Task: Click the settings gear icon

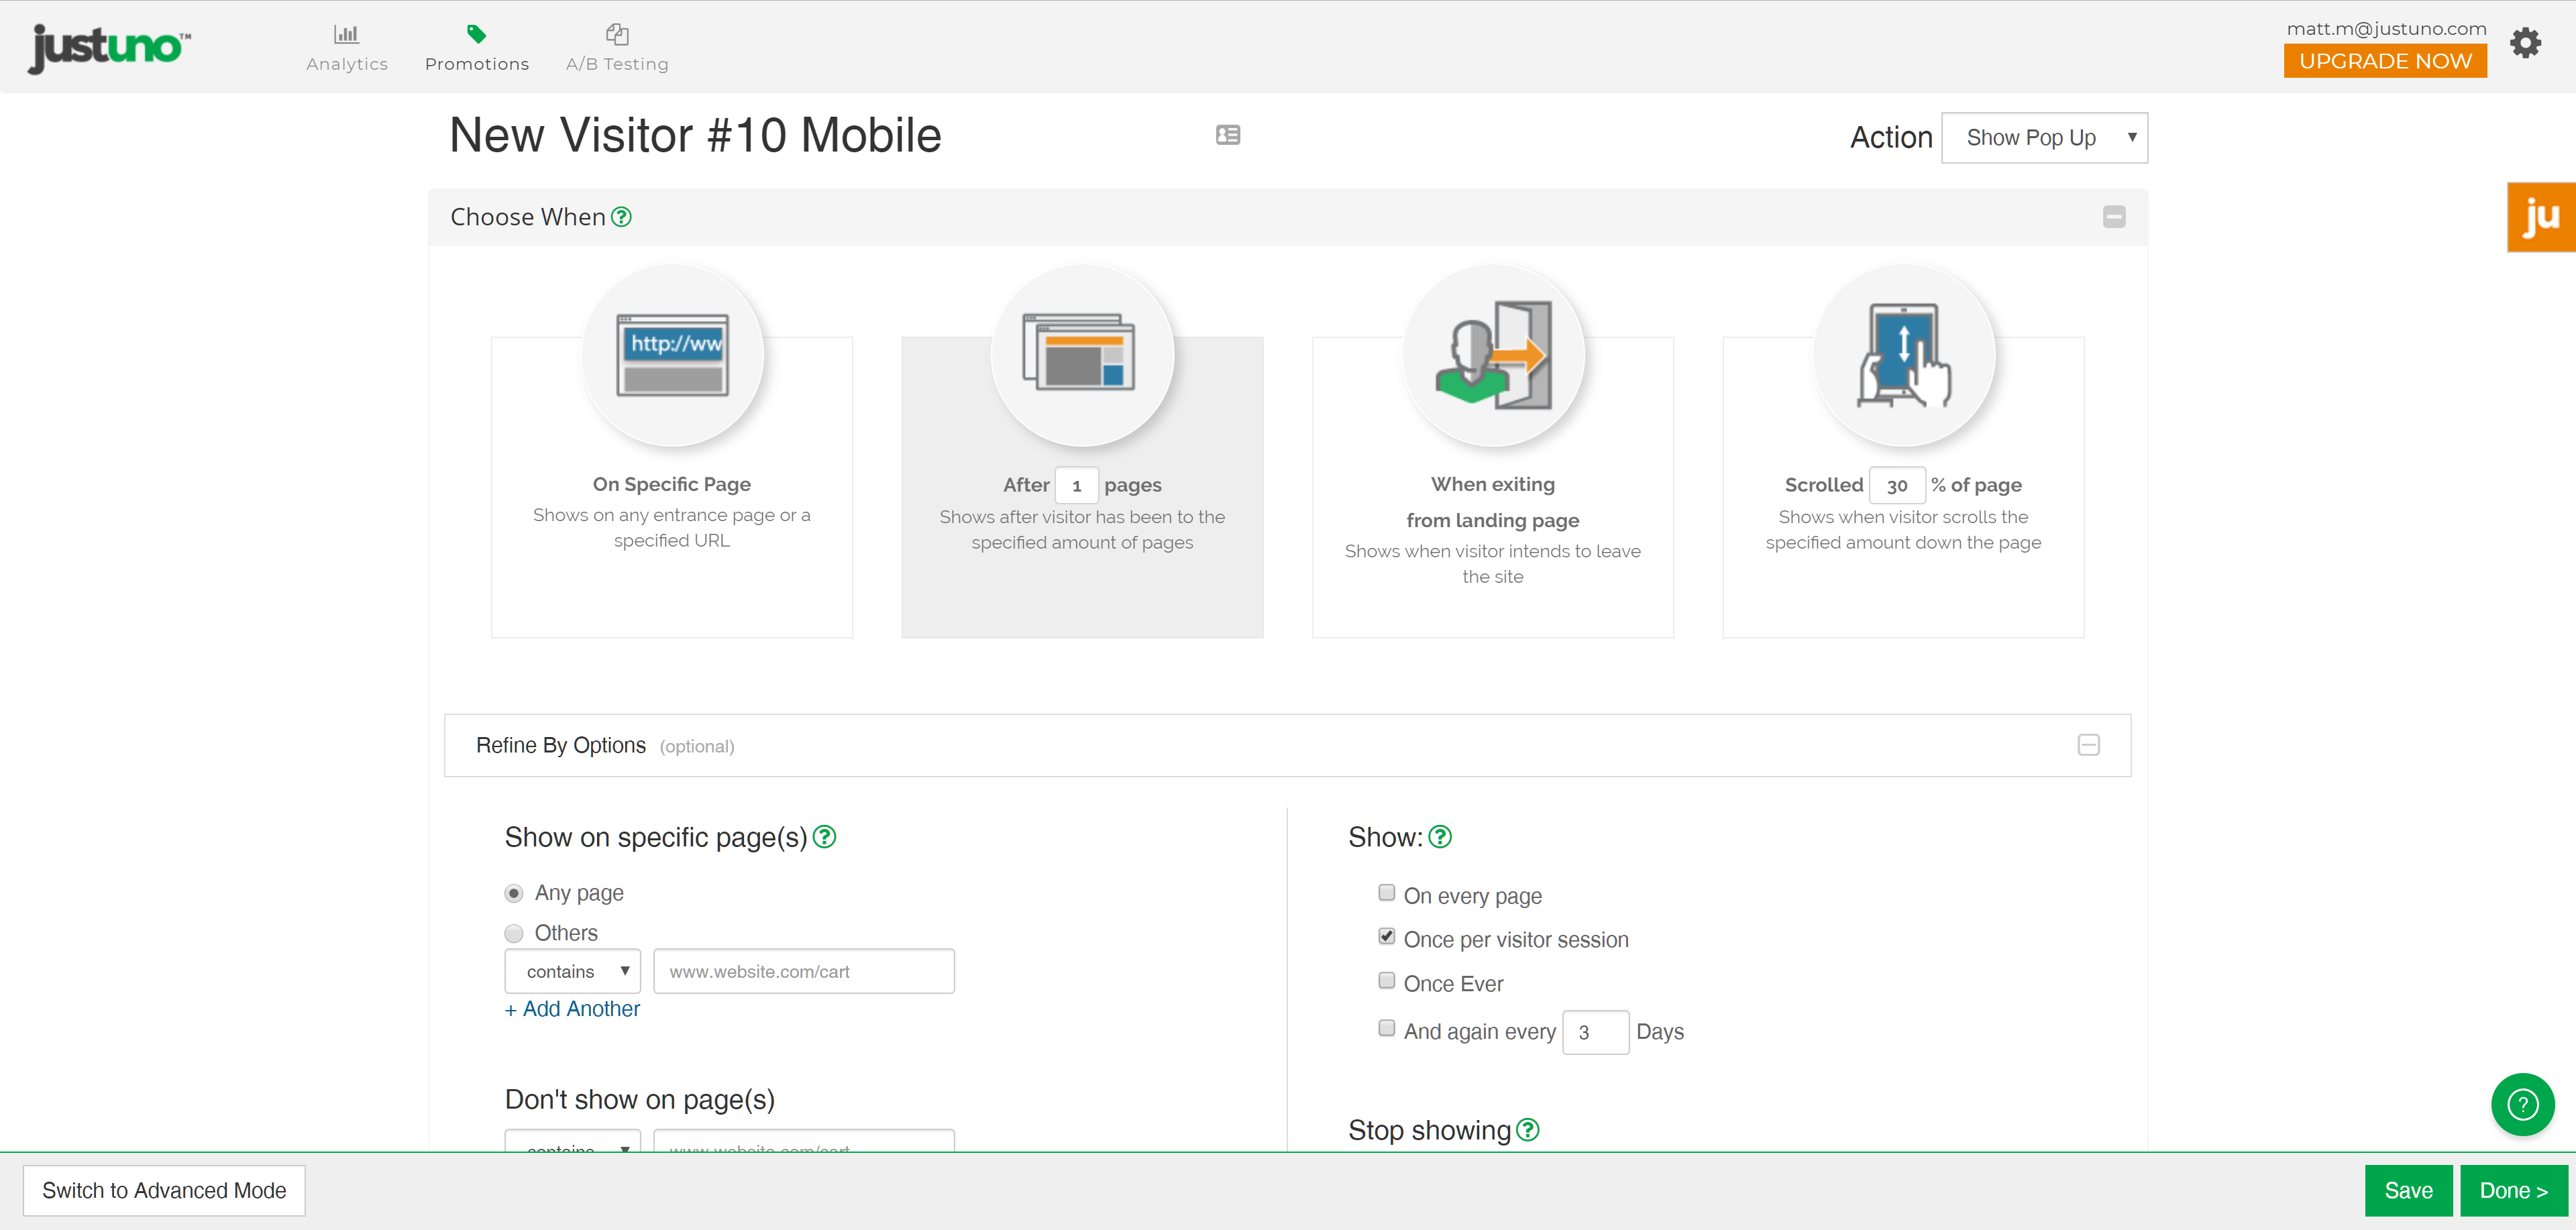Action: [x=2525, y=43]
